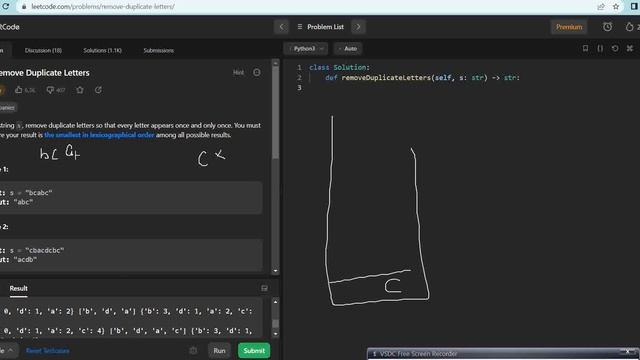Image resolution: width=640 pixels, height=360 pixels.
Task: Click the console layout icon beside Result
Action: click(264, 288)
